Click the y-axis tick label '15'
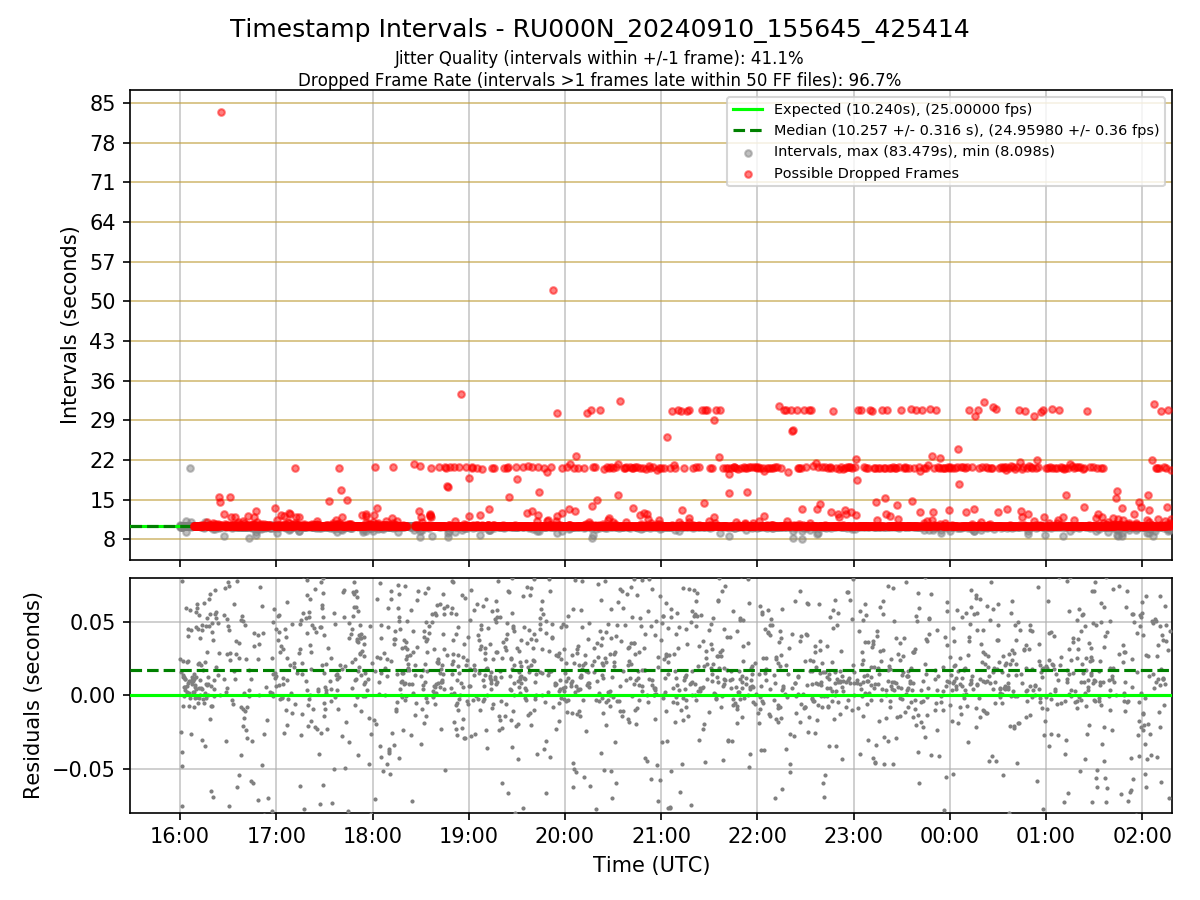The image size is (1200, 900). (104, 500)
